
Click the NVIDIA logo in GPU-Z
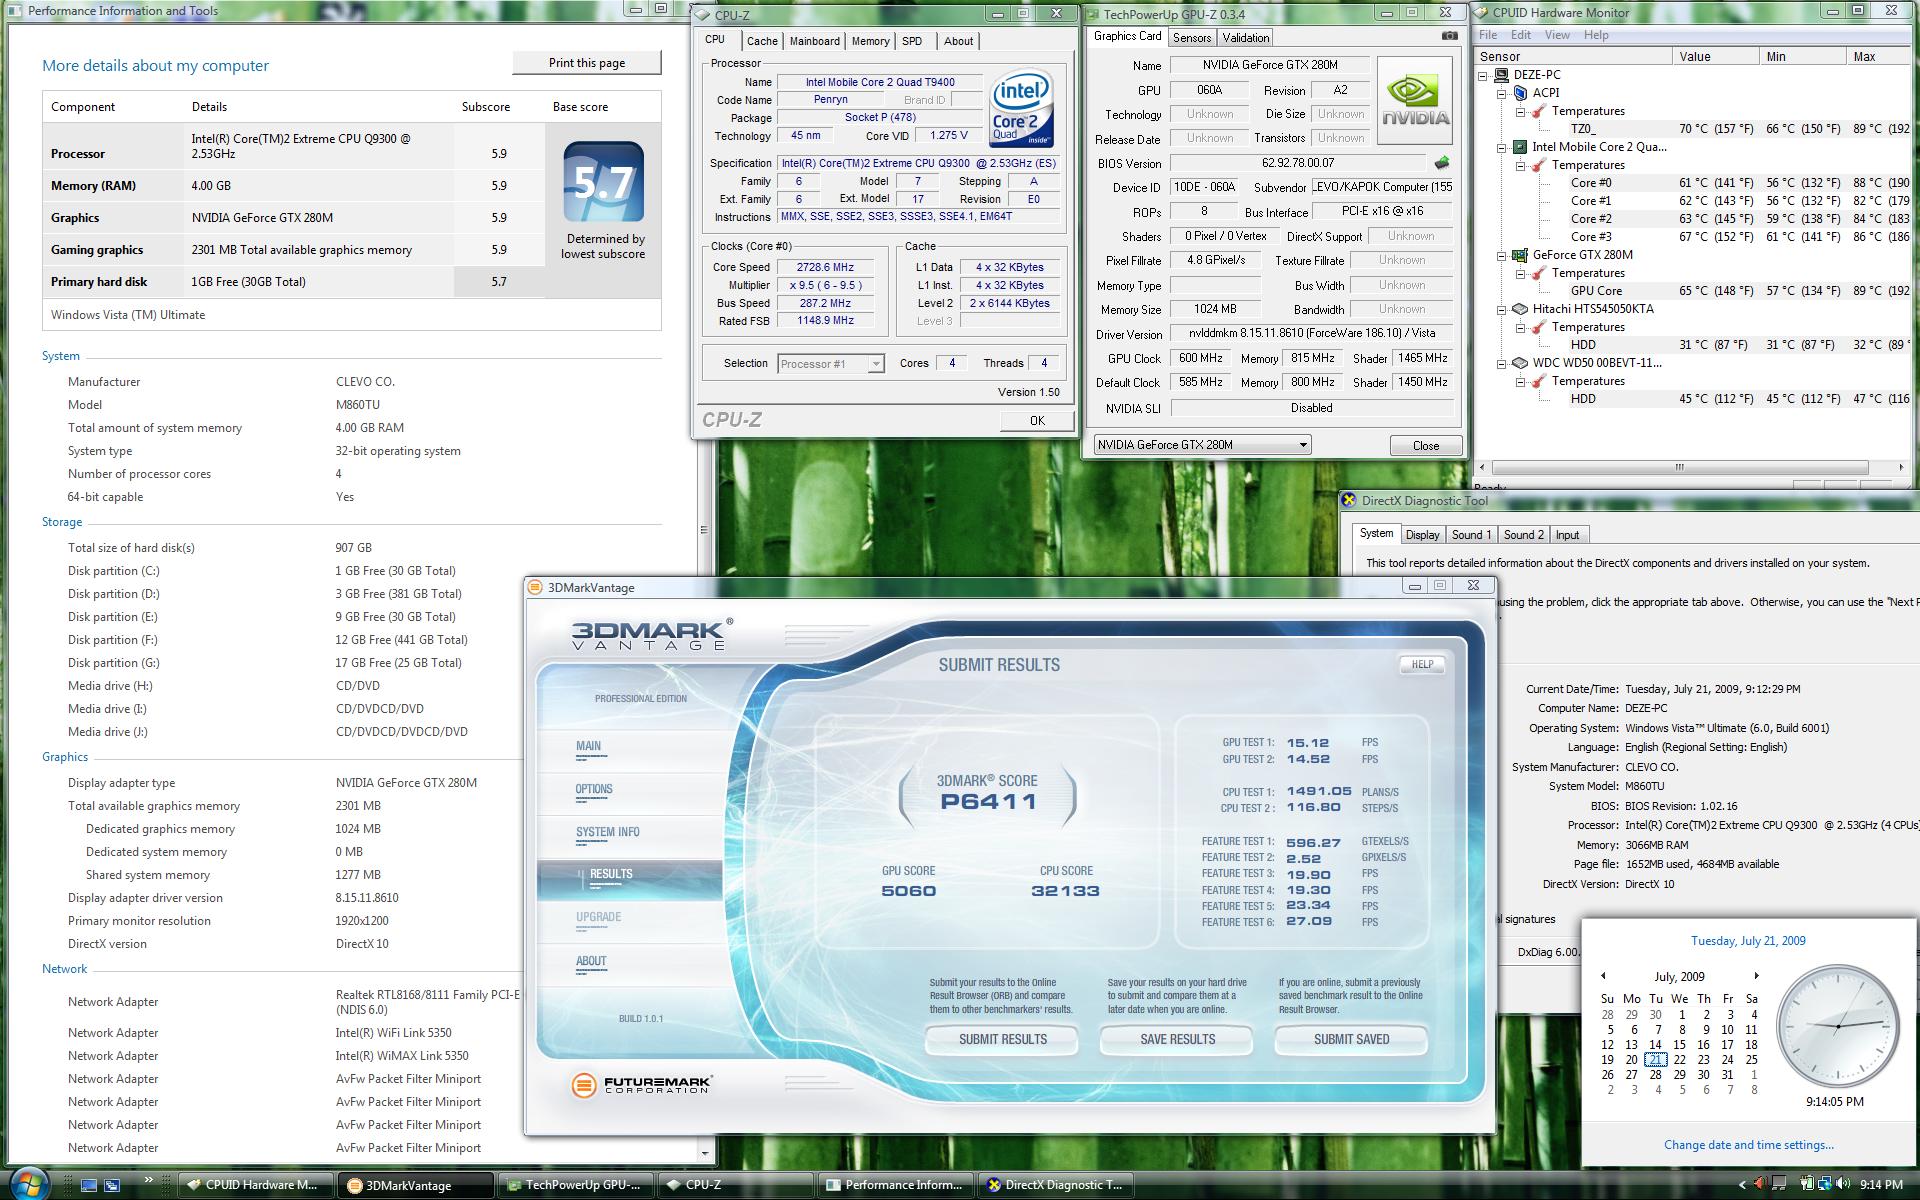1414,101
